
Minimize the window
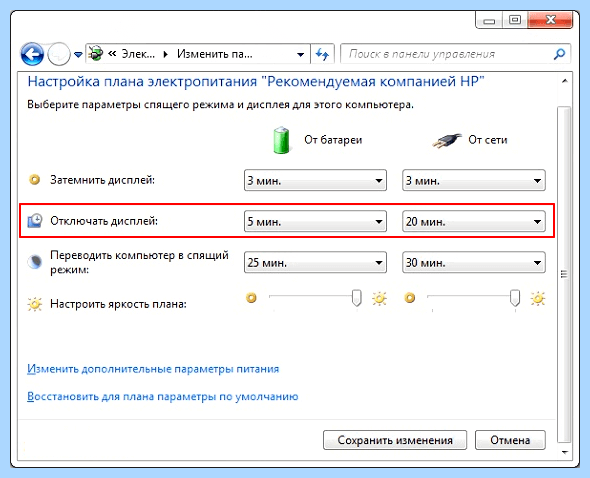tap(489, 20)
